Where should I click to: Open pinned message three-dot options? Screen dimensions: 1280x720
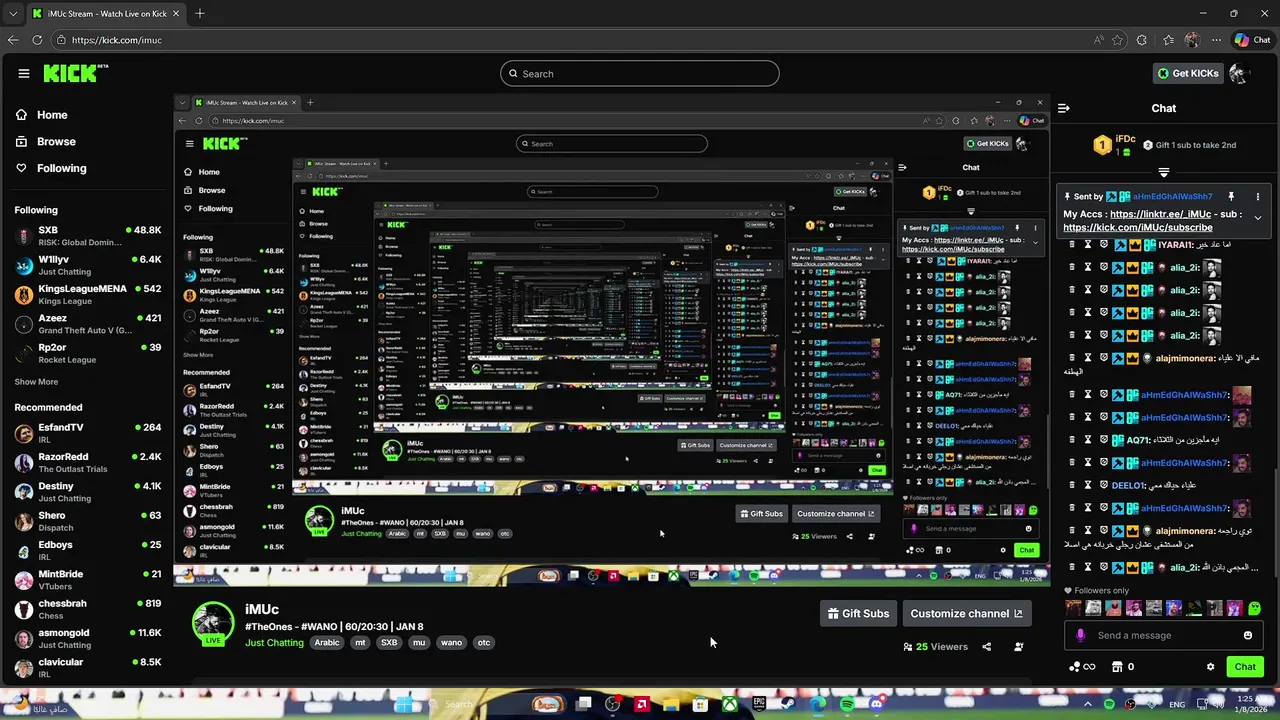(x=1258, y=197)
